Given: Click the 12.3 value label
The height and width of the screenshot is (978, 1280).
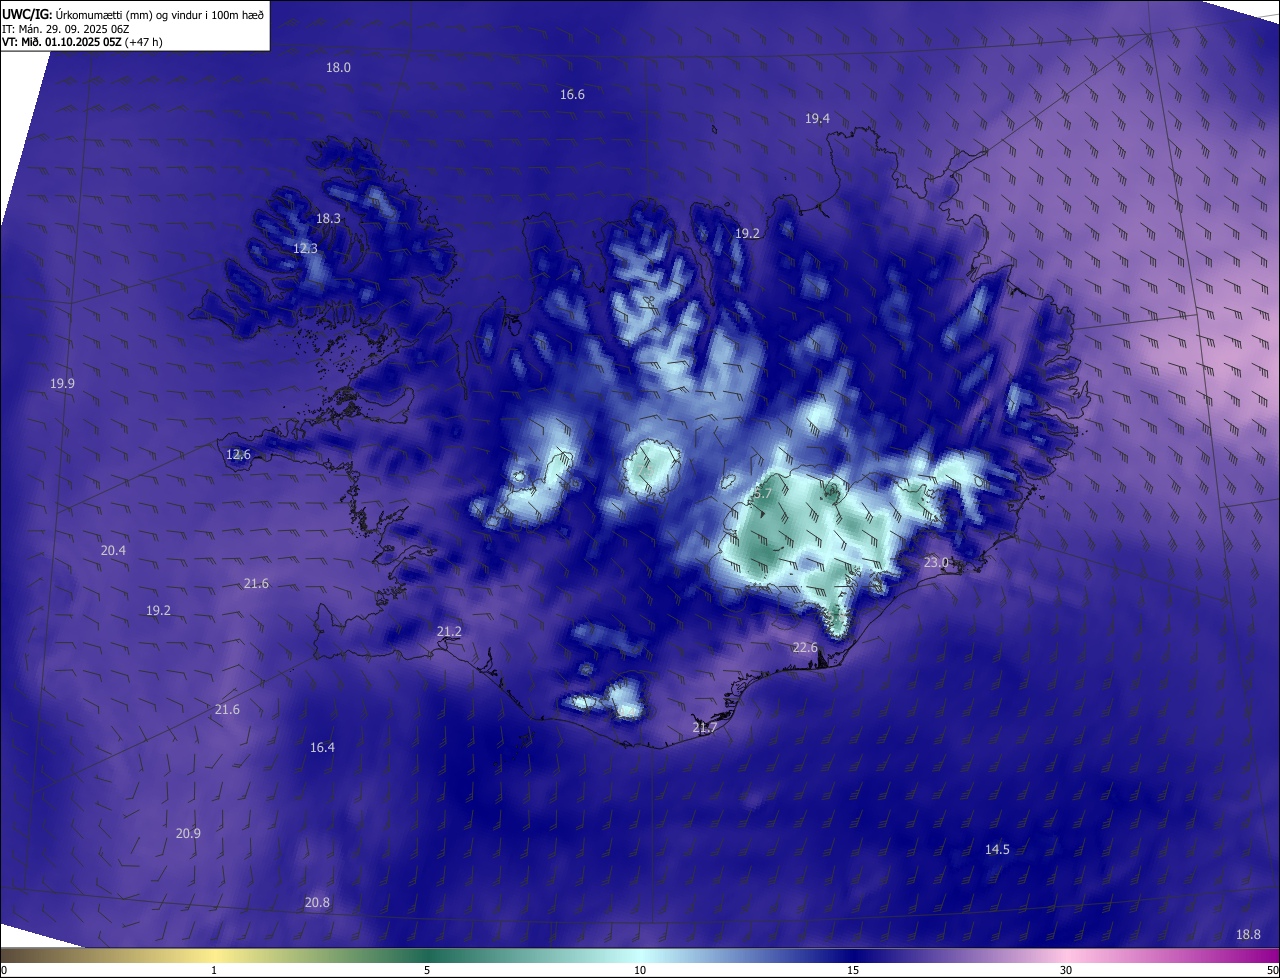Looking at the screenshot, I should point(305,249).
